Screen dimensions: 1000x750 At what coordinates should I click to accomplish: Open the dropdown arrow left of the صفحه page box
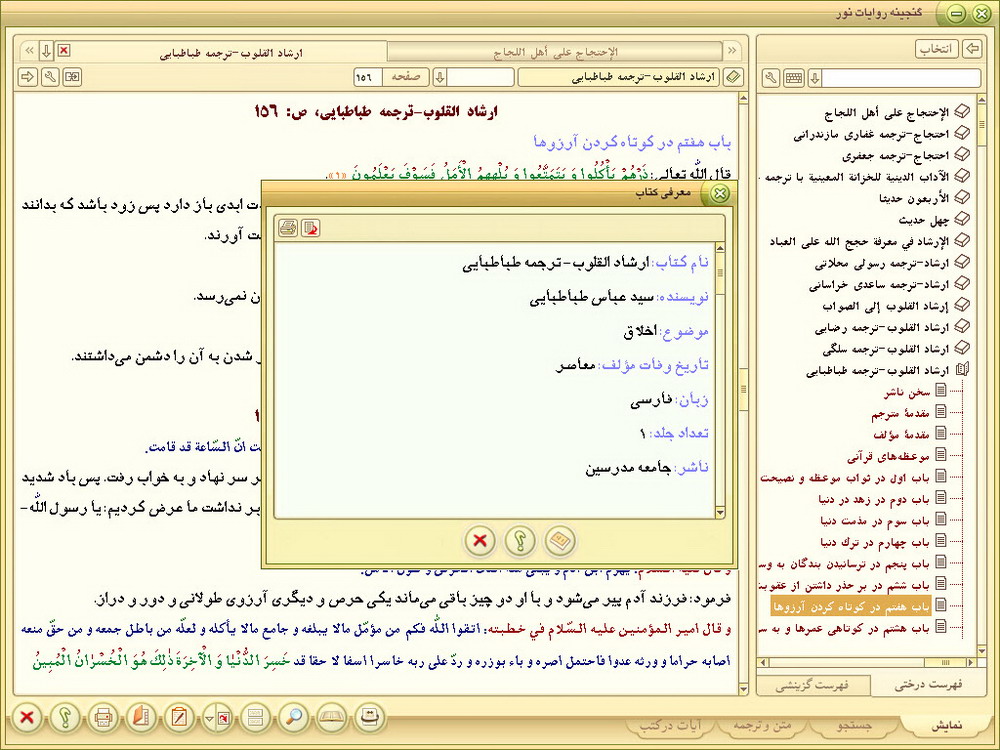coord(439,77)
